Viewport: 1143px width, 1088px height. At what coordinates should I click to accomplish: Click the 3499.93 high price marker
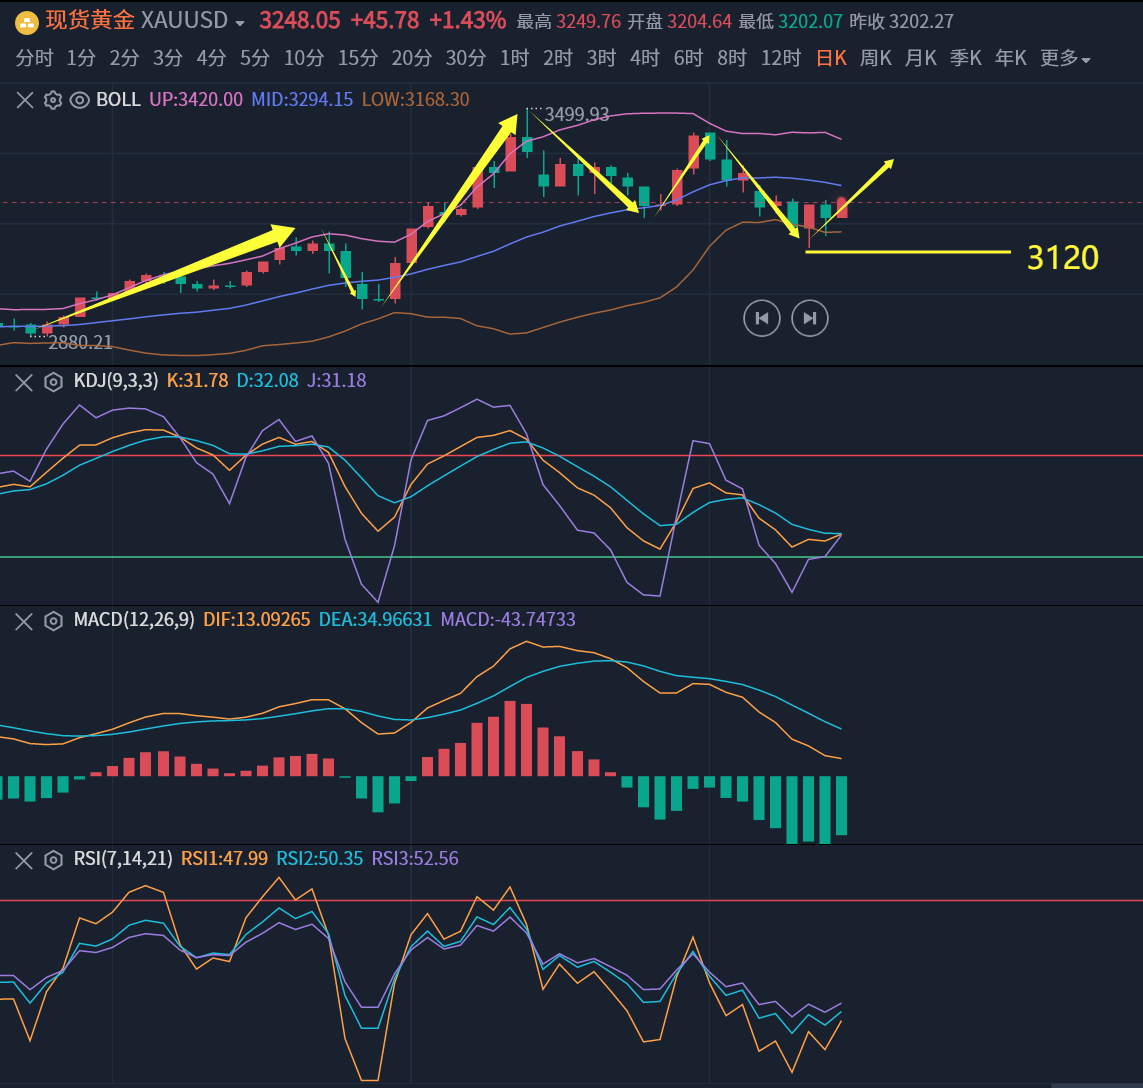tap(577, 114)
